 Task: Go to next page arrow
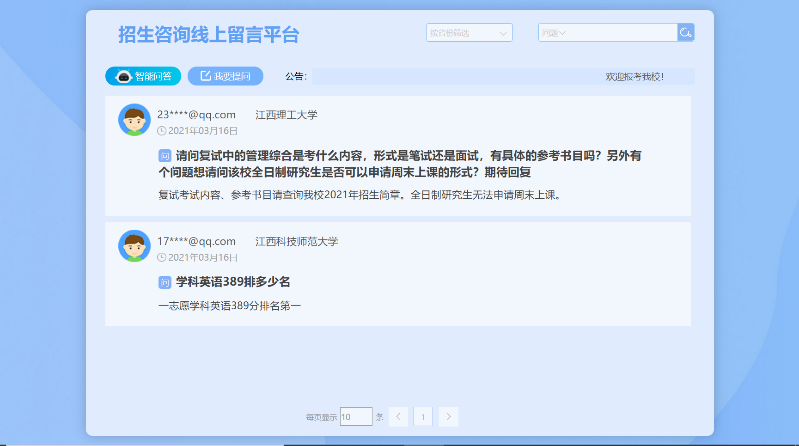tap(448, 416)
